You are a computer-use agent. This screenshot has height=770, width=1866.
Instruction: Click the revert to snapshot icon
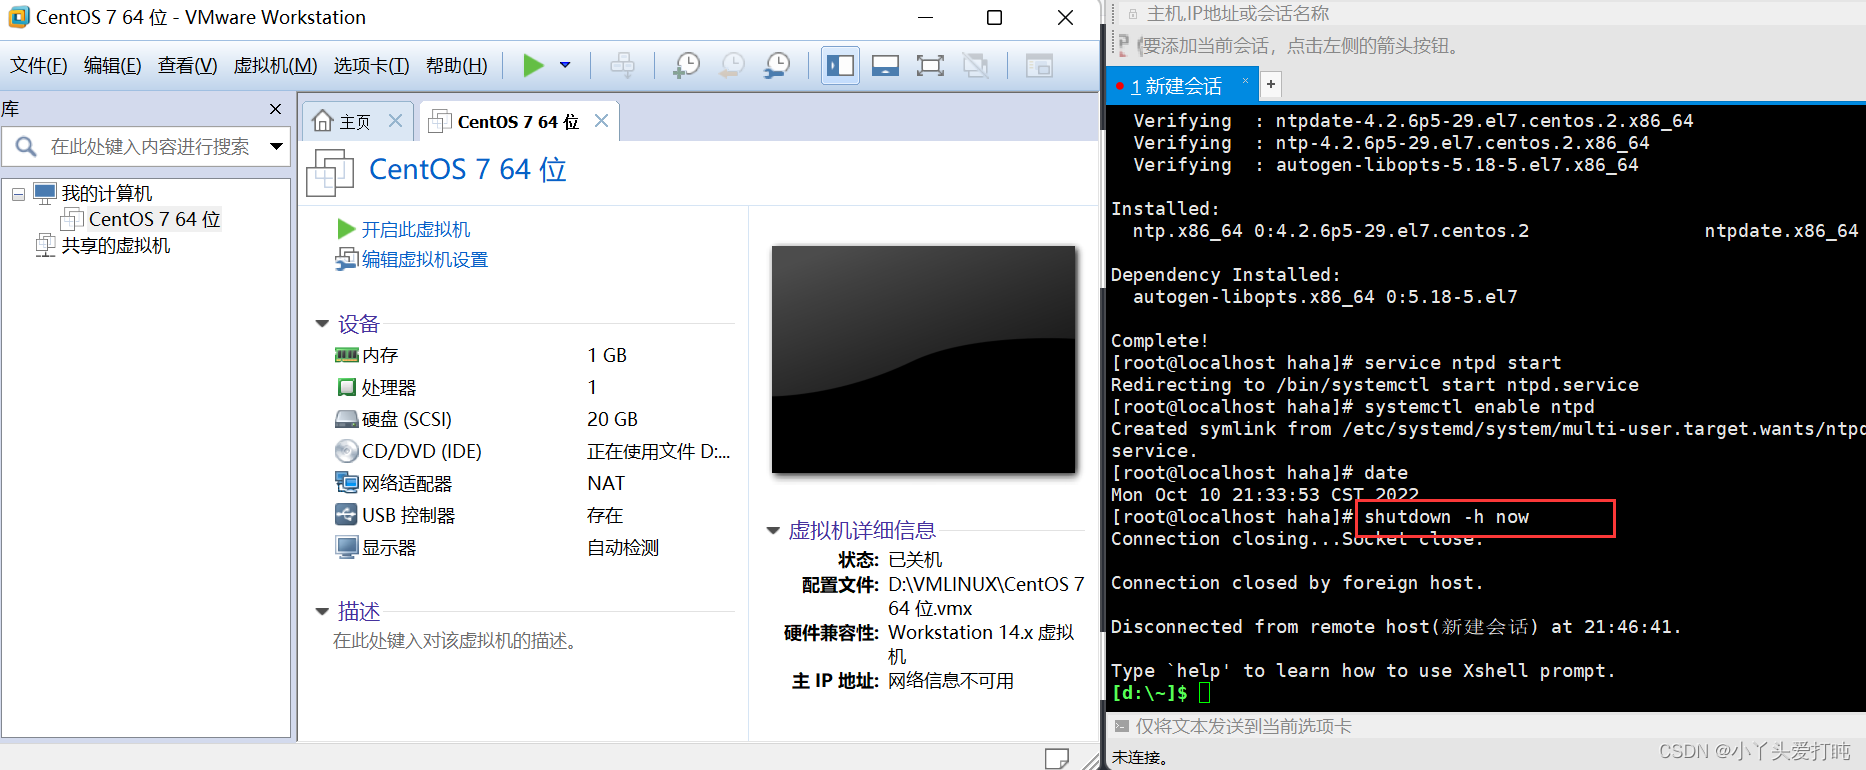(732, 66)
